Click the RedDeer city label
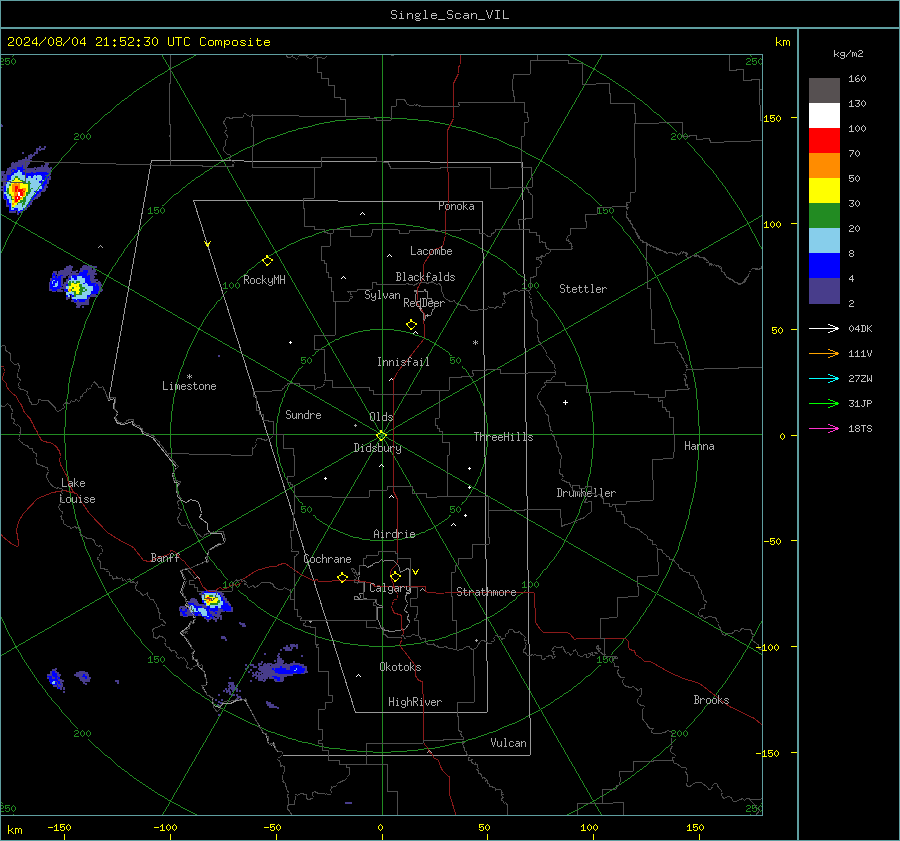This screenshot has width=900, height=841. tap(424, 303)
